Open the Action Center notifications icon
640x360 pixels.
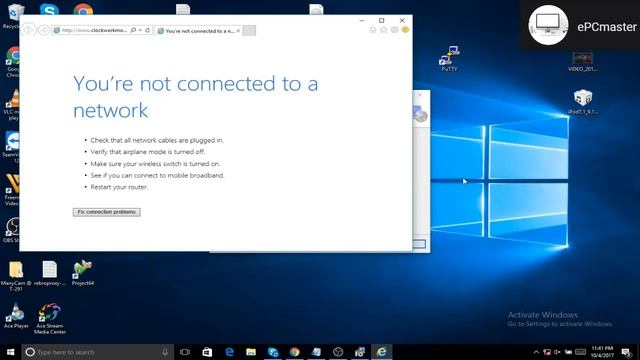626,352
